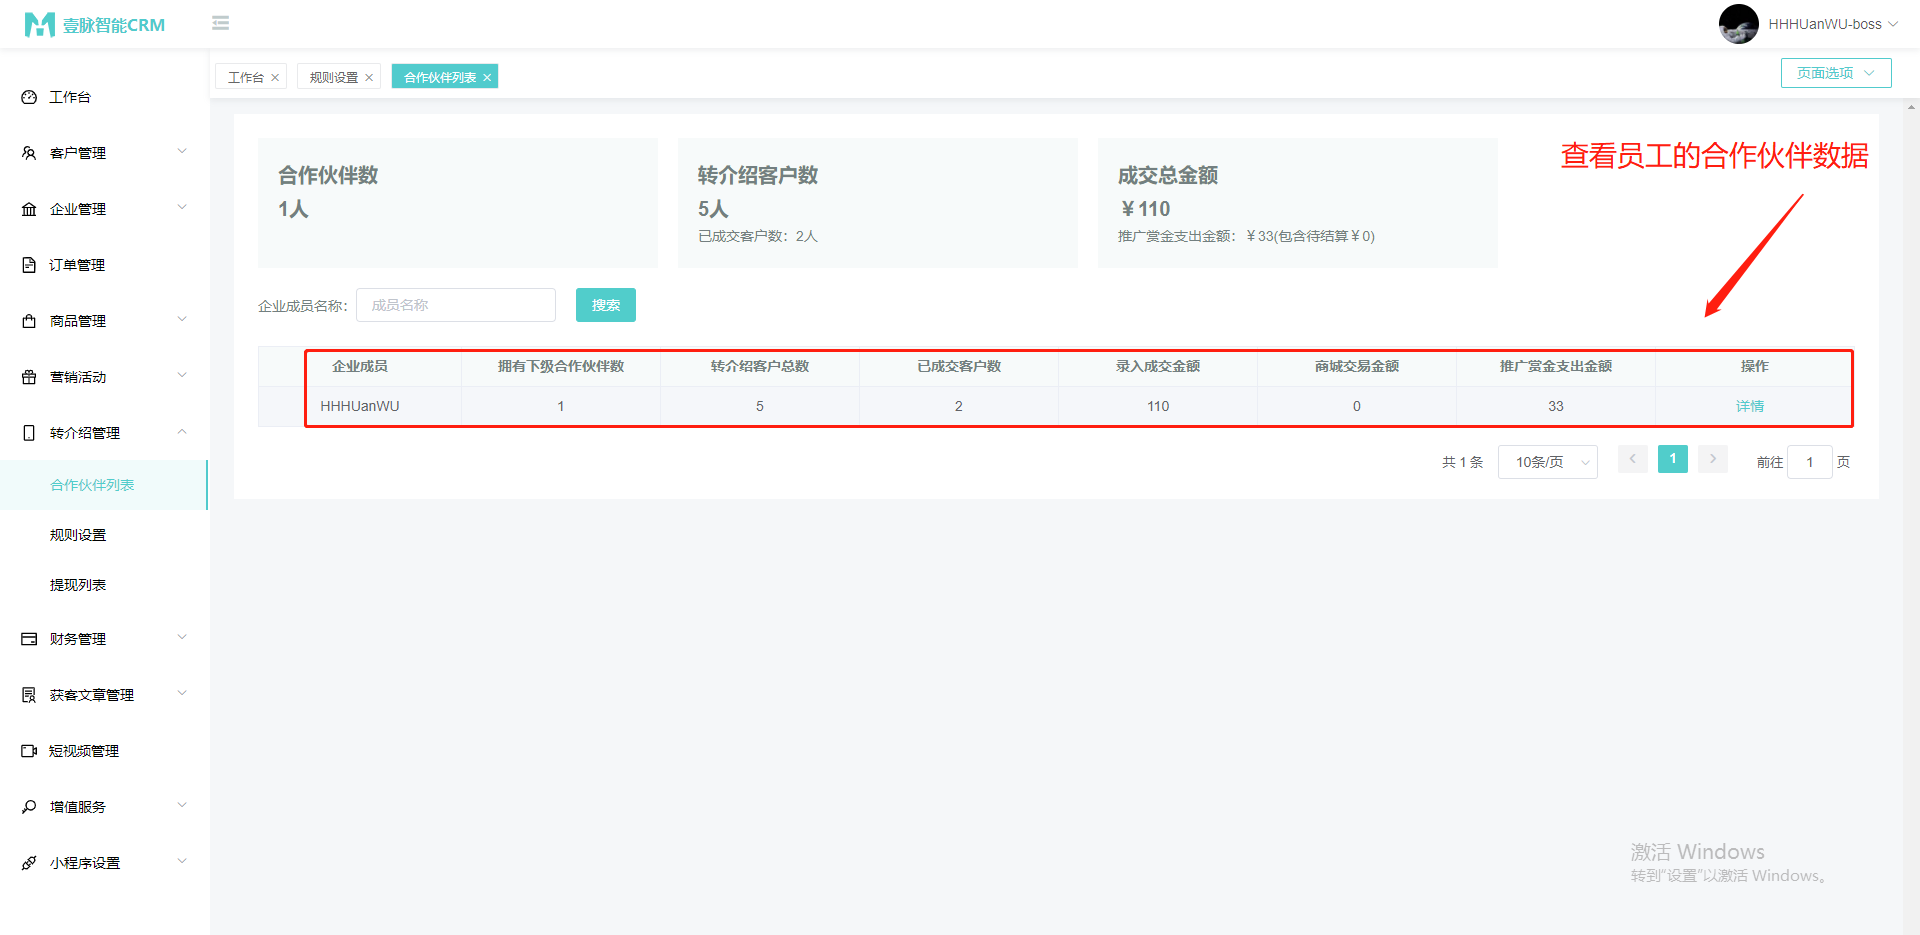Image resolution: width=1920 pixels, height=935 pixels.
Task: Click the 订单管理 document icon
Action: [29, 265]
